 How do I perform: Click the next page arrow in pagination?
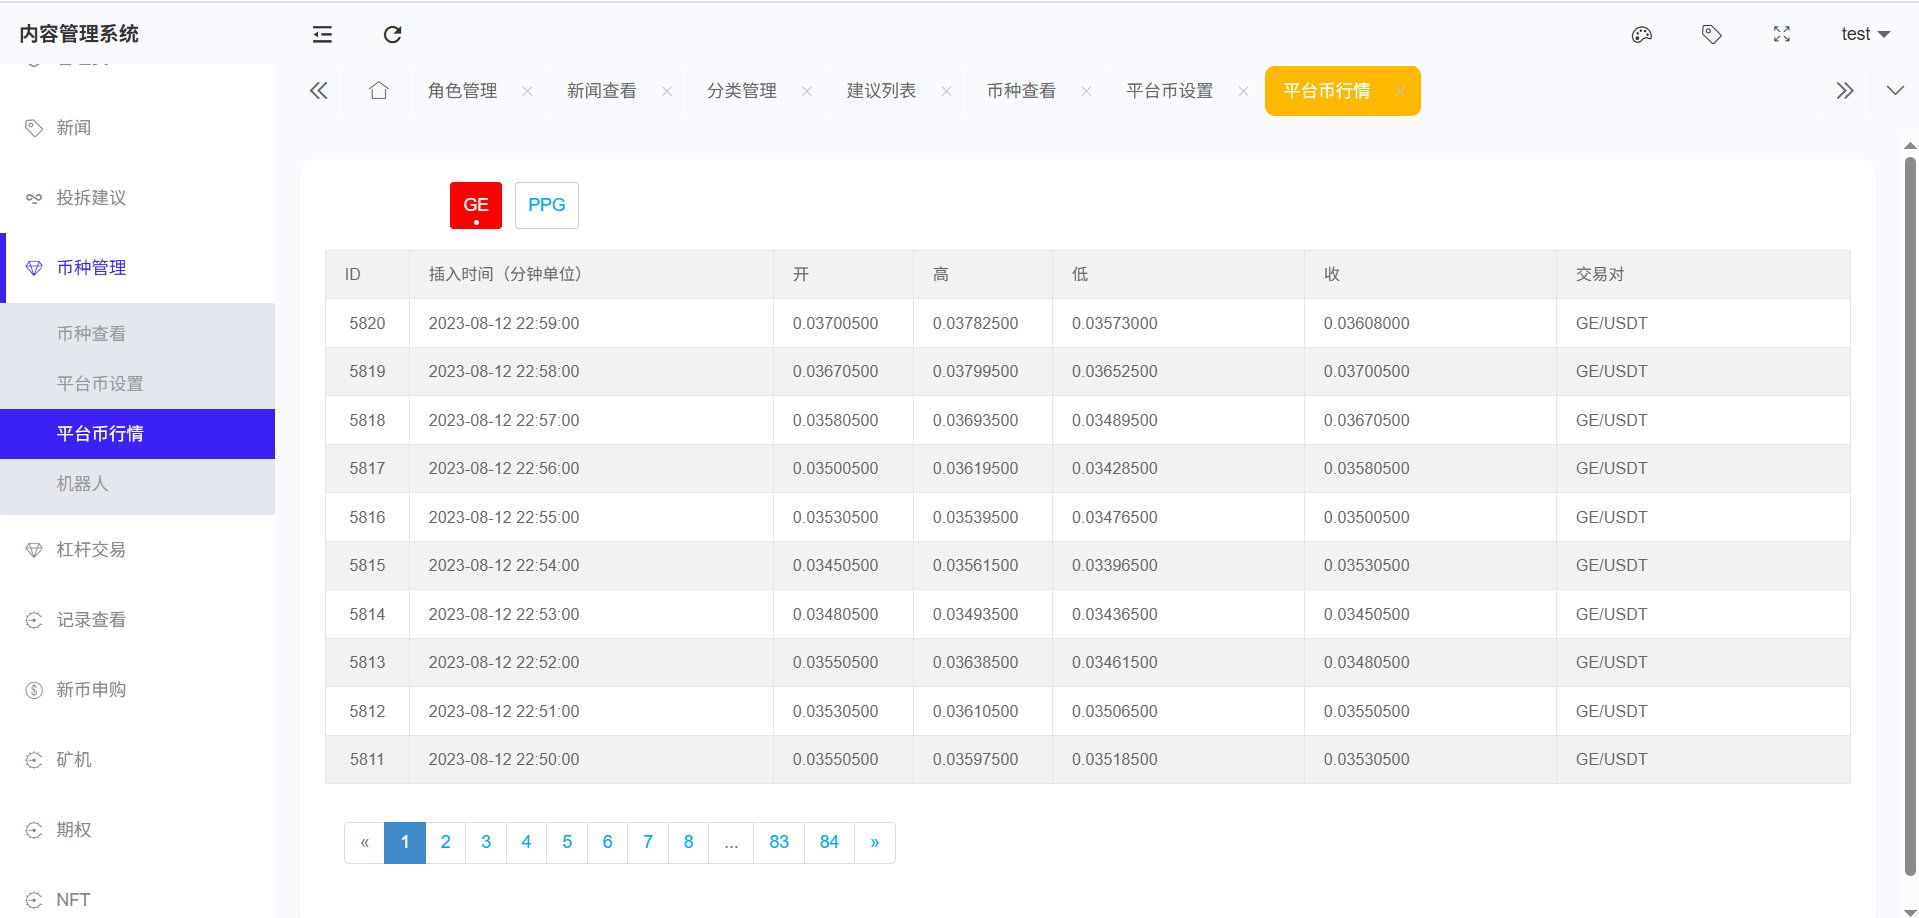pyautogui.click(x=874, y=842)
